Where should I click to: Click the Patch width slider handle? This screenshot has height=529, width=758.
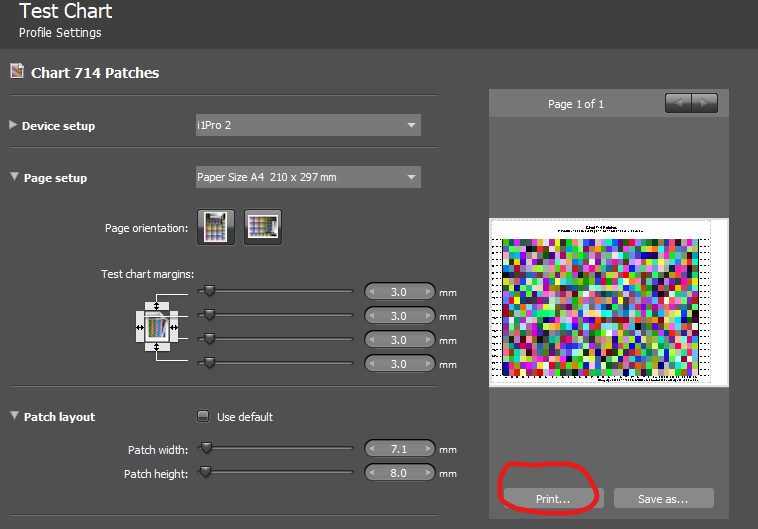click(207, 449)
